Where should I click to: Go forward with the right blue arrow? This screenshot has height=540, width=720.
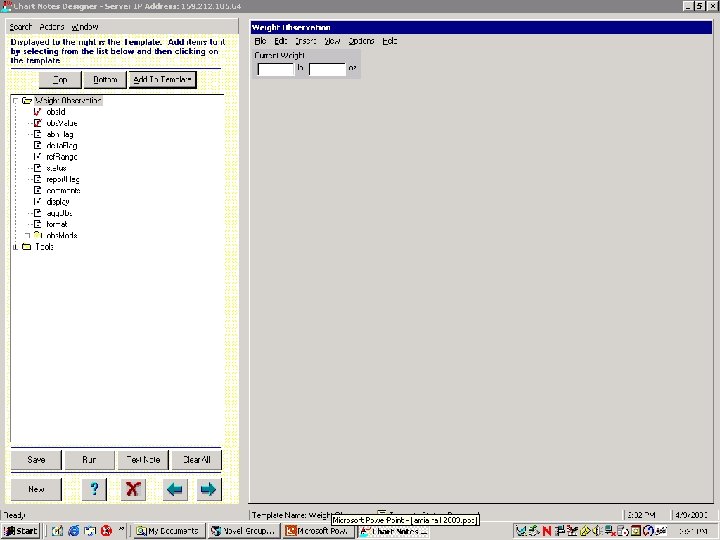coord(208,489)
